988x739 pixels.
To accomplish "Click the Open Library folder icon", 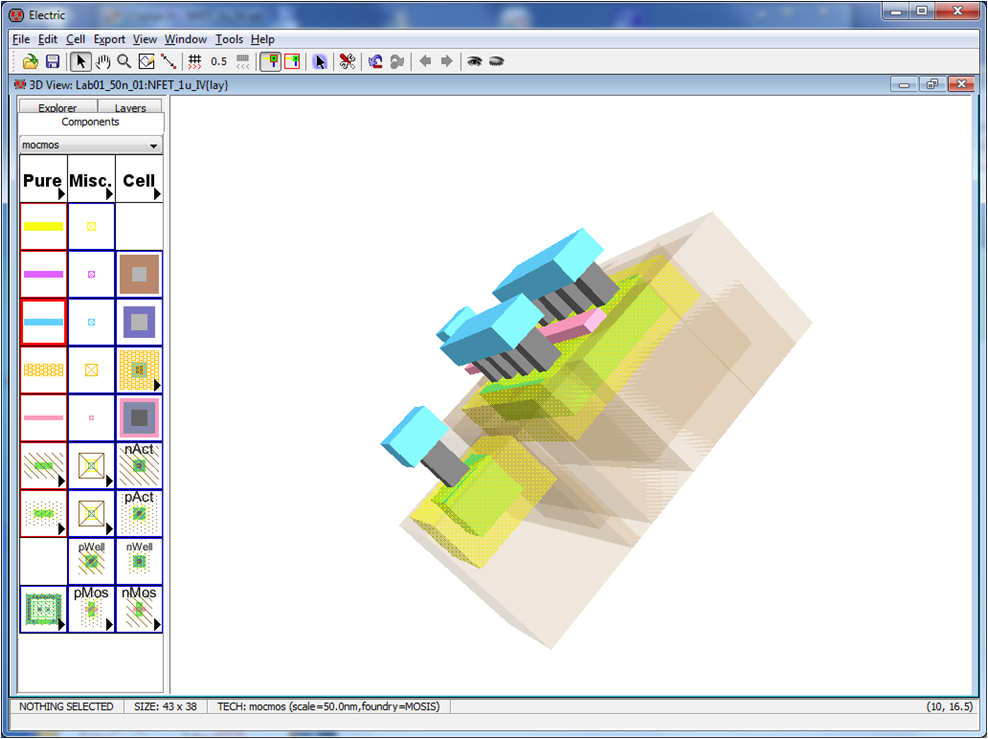I will point(31,61).
